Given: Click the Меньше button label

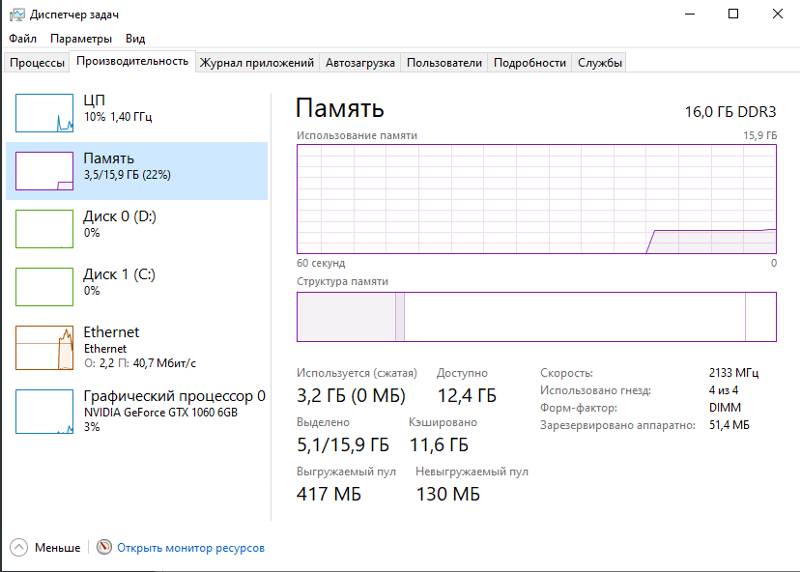Looking at the screenshot, I should [x=57, y=548].
